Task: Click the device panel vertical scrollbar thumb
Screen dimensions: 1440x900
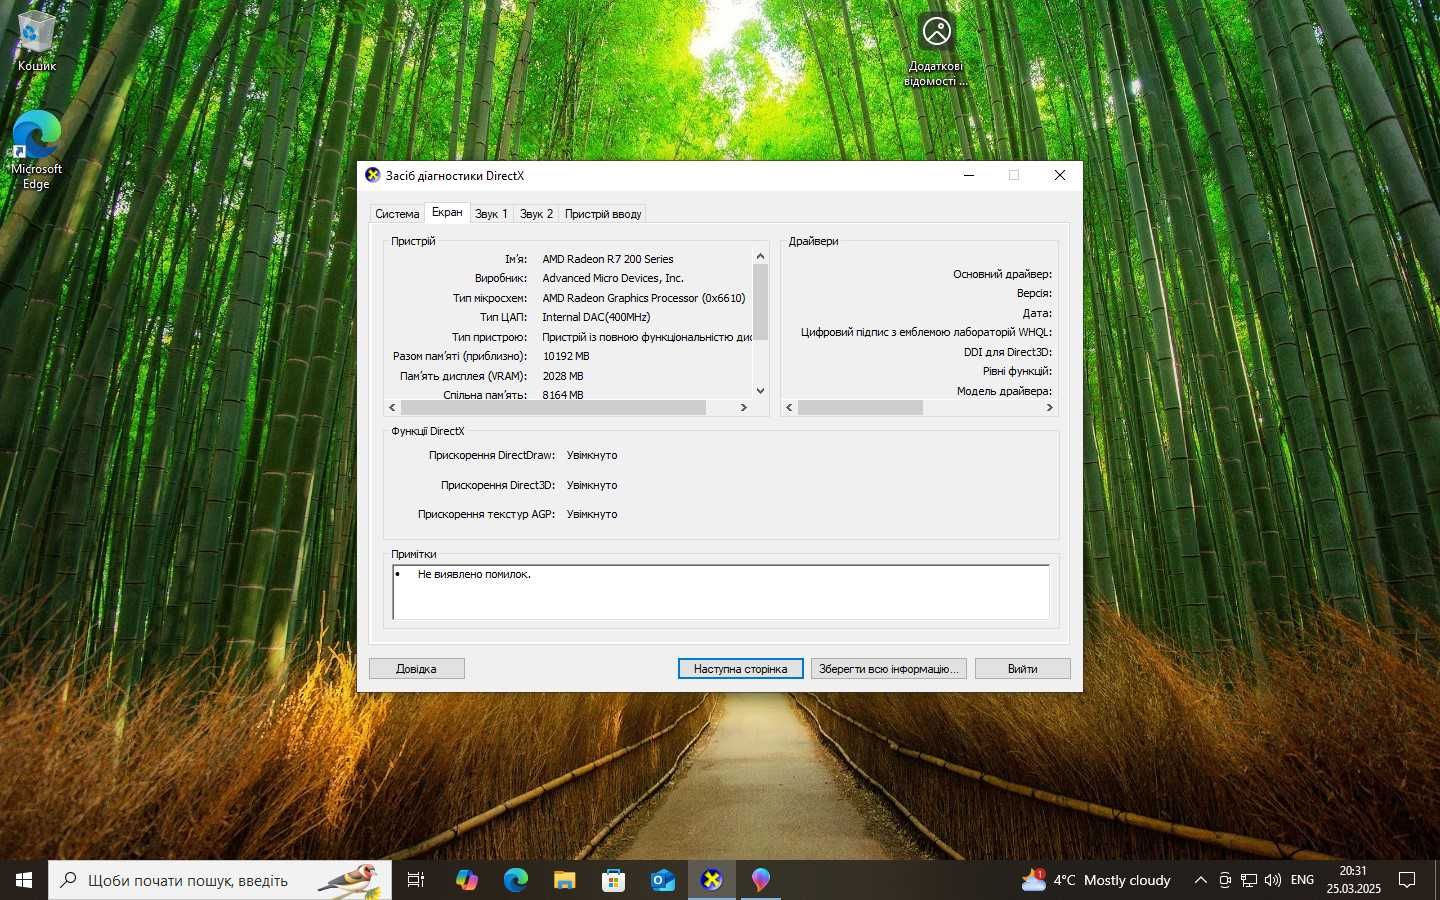Action: (x=760, y=302)
